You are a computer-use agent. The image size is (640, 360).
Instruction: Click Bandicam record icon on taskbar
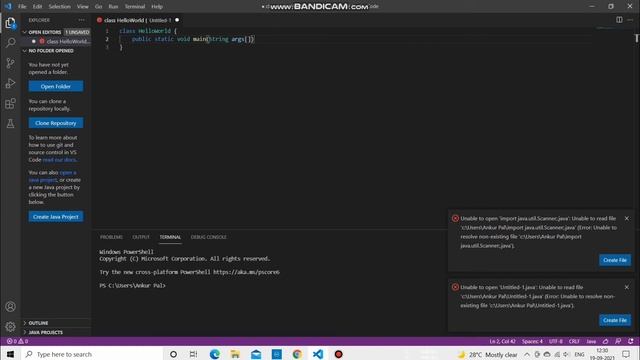[x=338, y=354]
